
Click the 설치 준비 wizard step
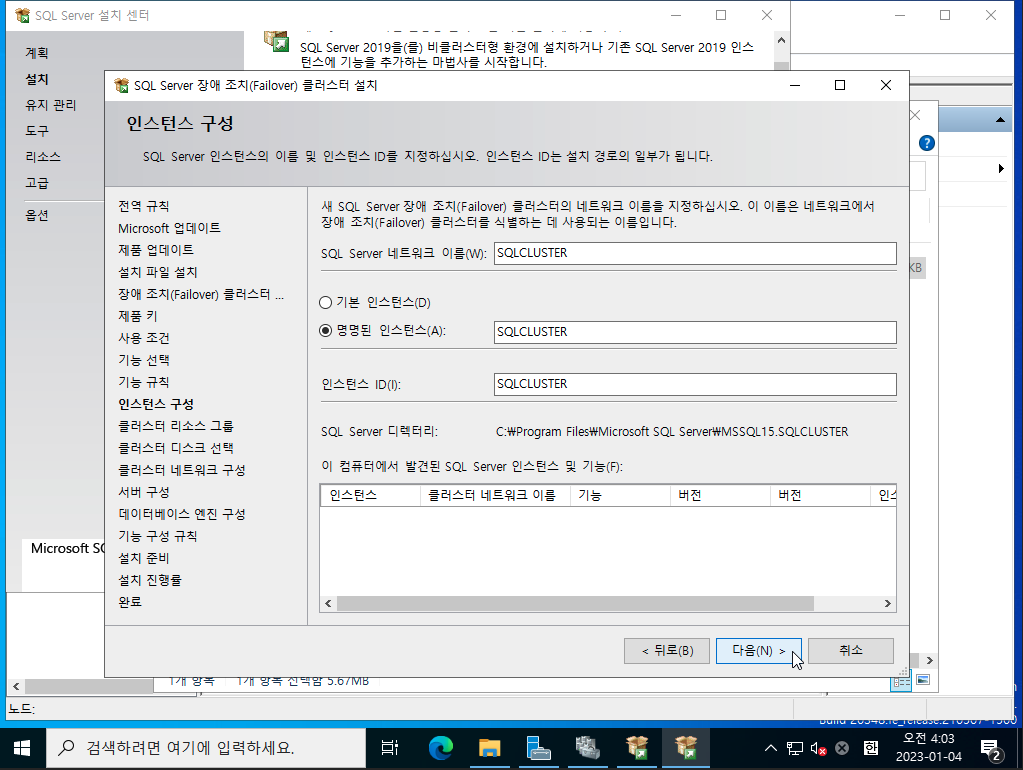[144, 559]
